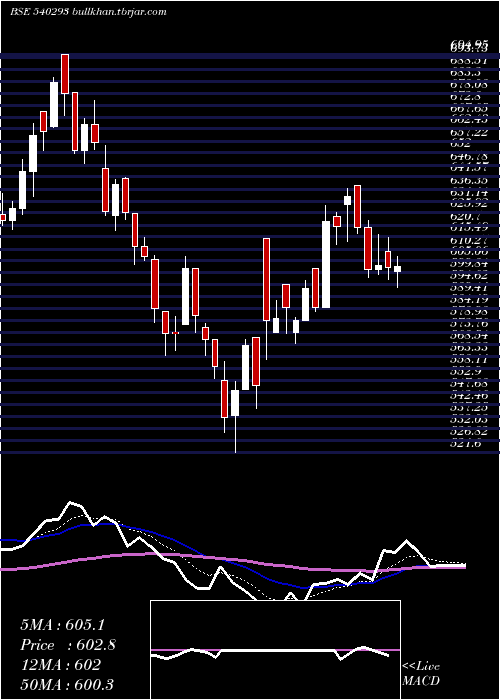Click the 610.27 price axis label
Viewport: 500px width, 700px height.
[469, 240]
